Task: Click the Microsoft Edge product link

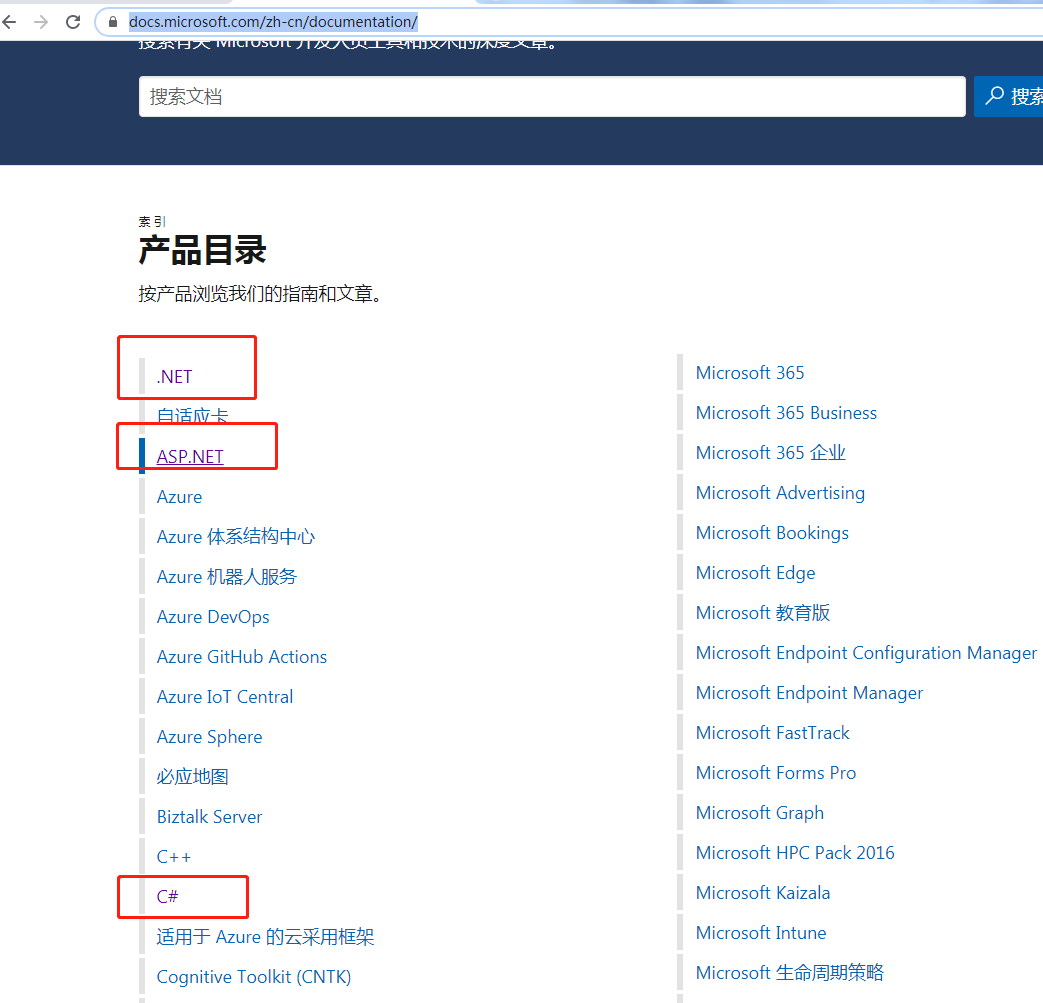Action: tap(755, 572)
